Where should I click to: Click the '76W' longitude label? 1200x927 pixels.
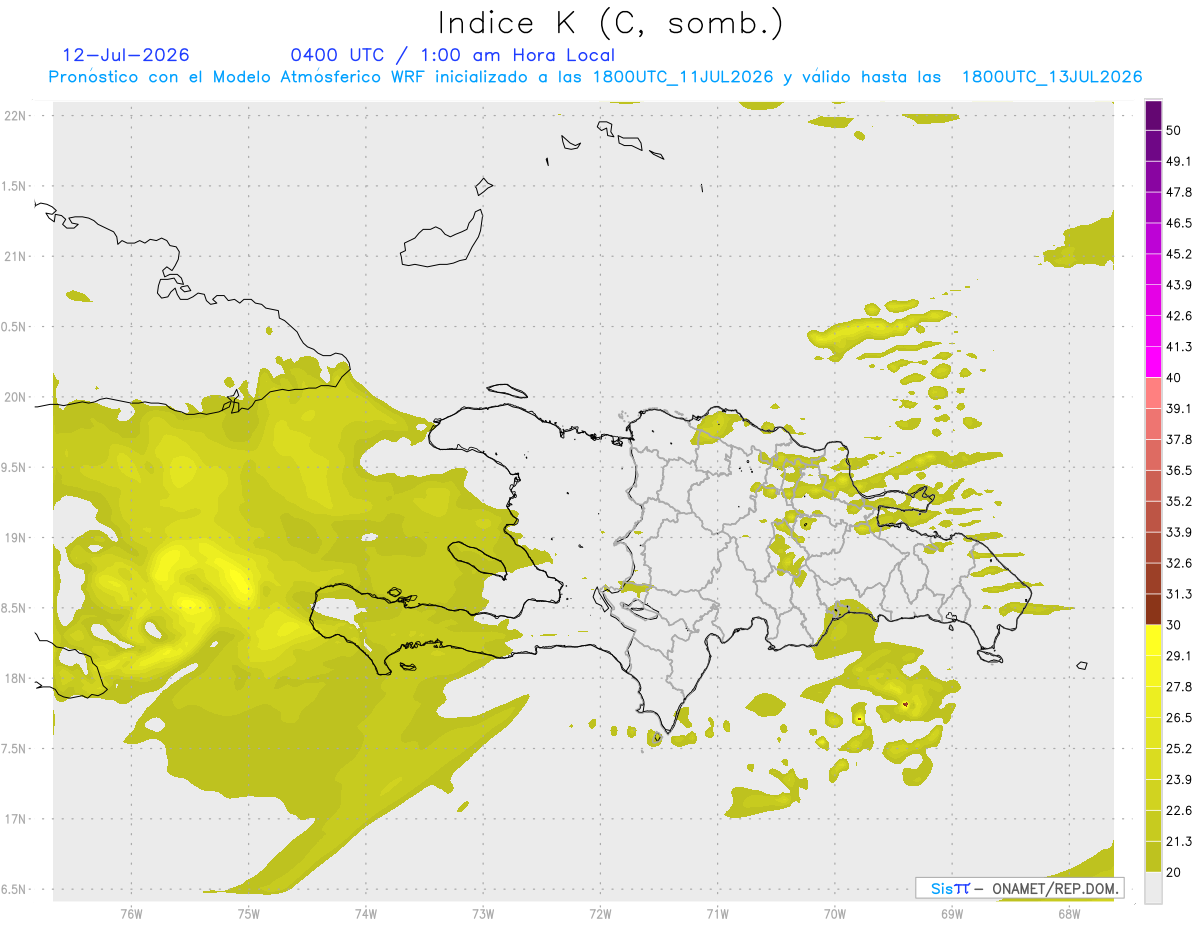tap(131, 914)
